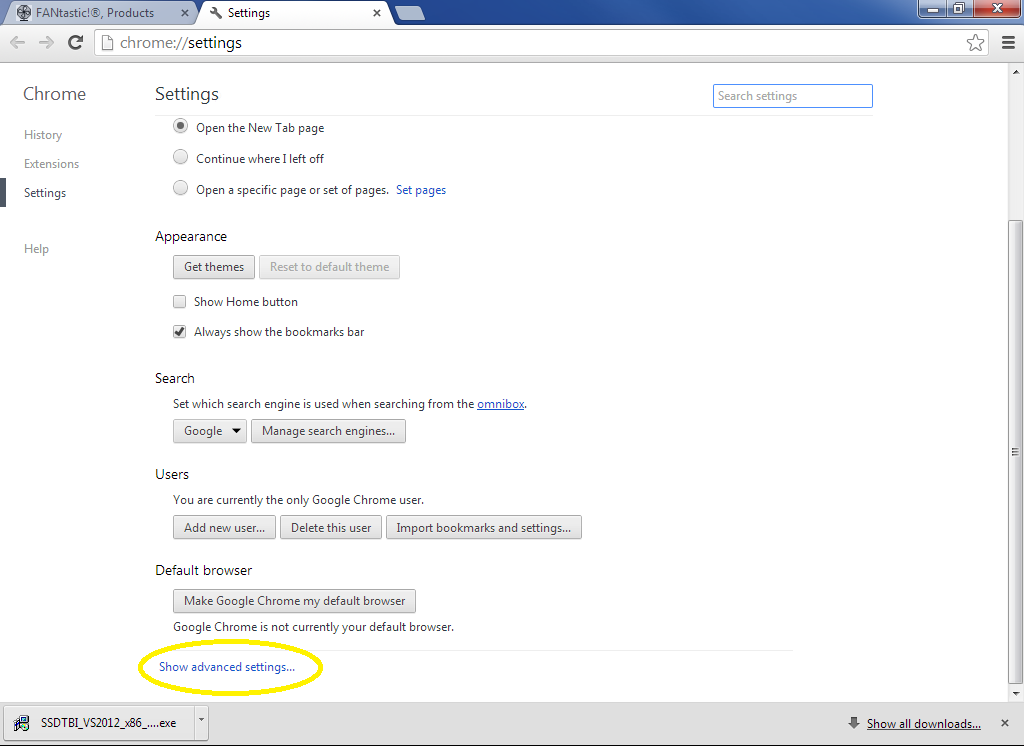This screenshot has height=748, width=1024.
Task: Click the vertical scrollbar thumb
Action: 1016,452
